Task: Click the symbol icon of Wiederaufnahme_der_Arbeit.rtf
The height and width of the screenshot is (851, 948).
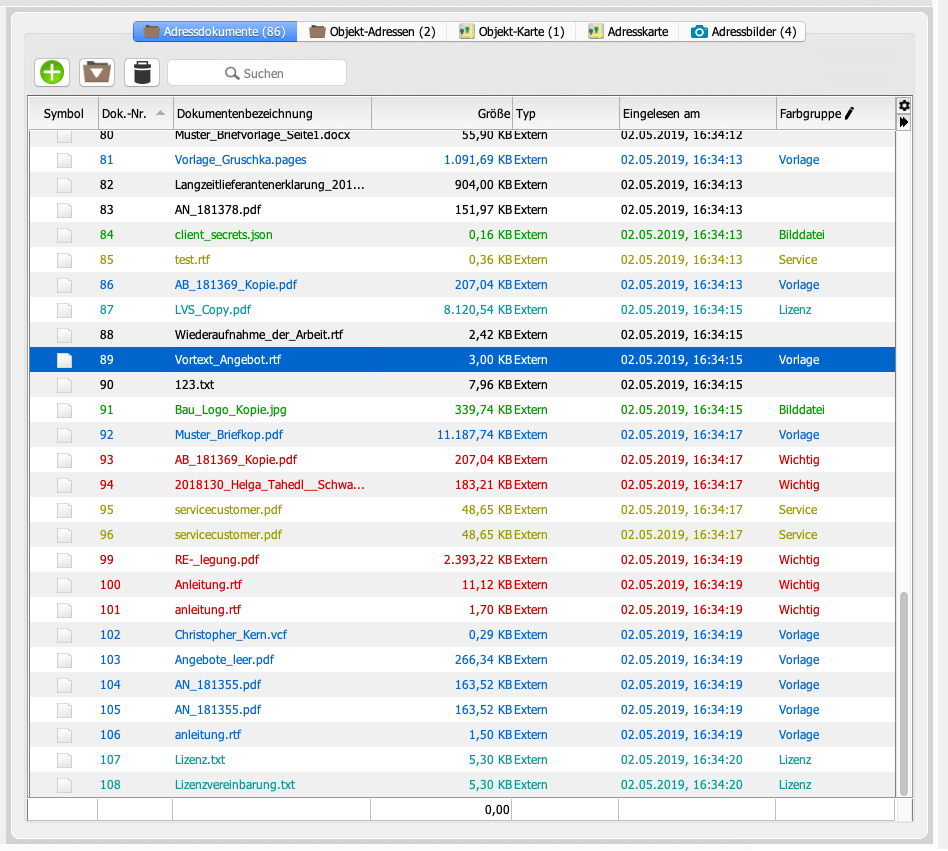Action: coord(64,335)
